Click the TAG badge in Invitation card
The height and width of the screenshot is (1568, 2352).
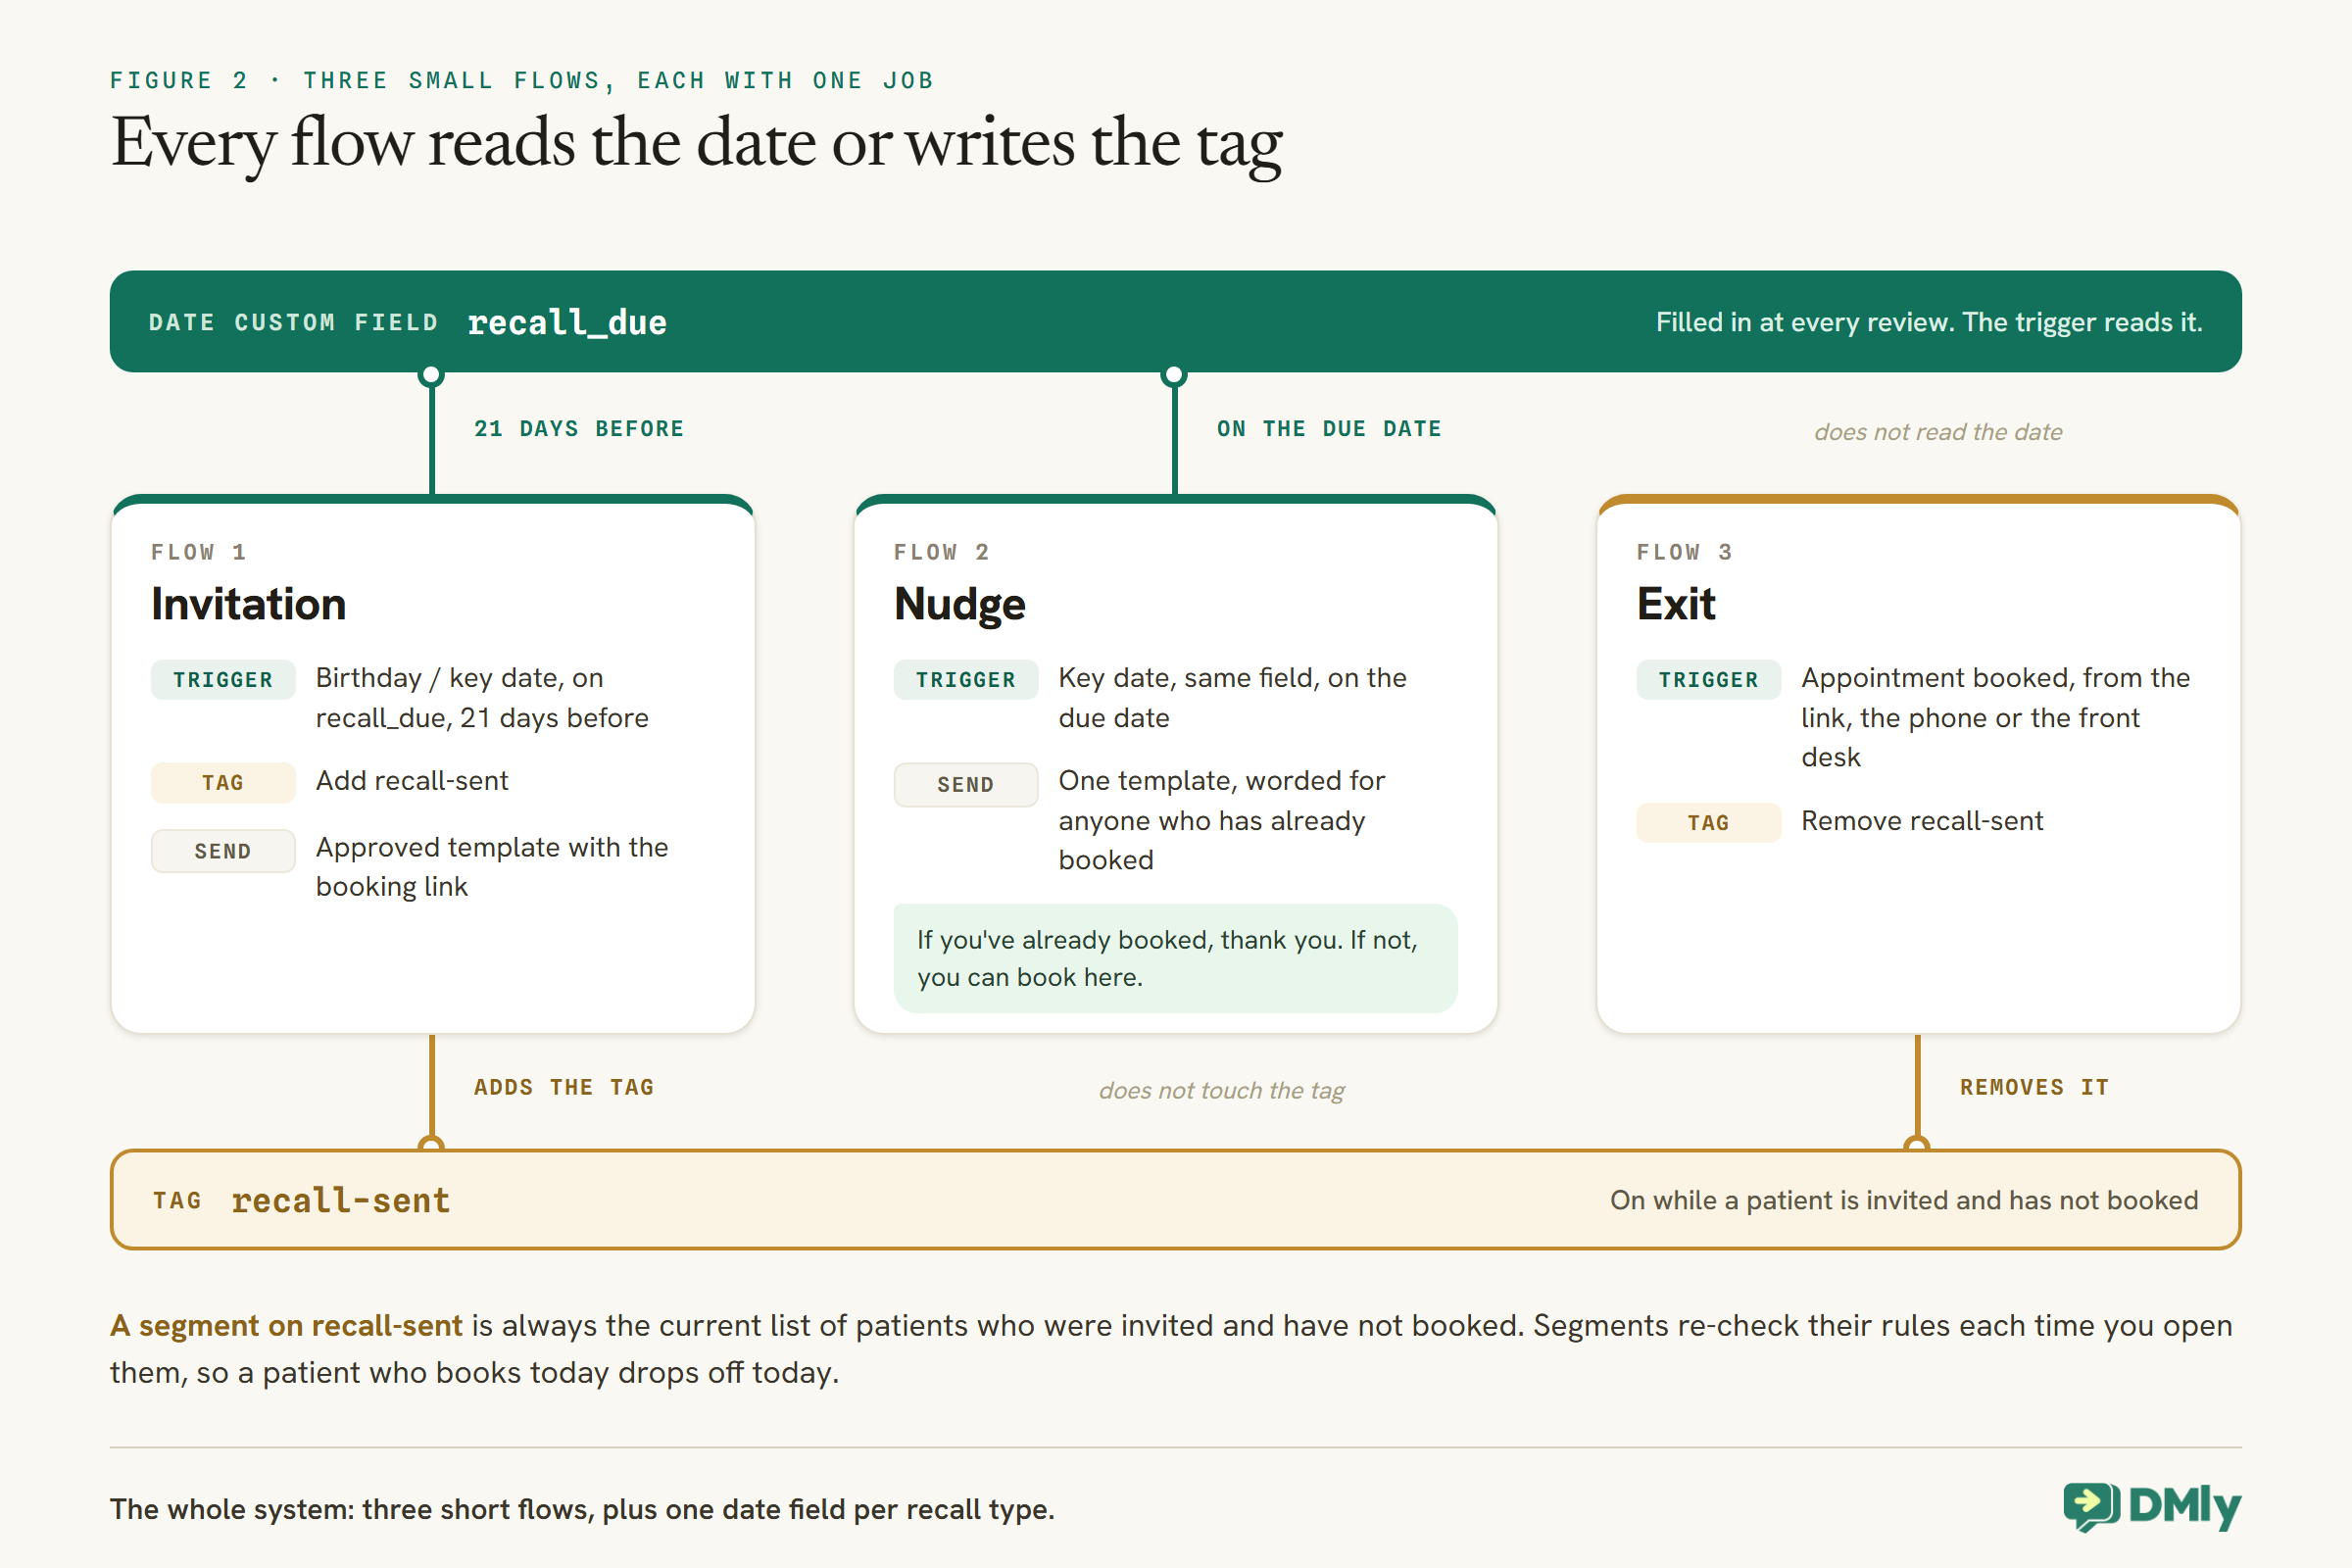coord(223,783)
